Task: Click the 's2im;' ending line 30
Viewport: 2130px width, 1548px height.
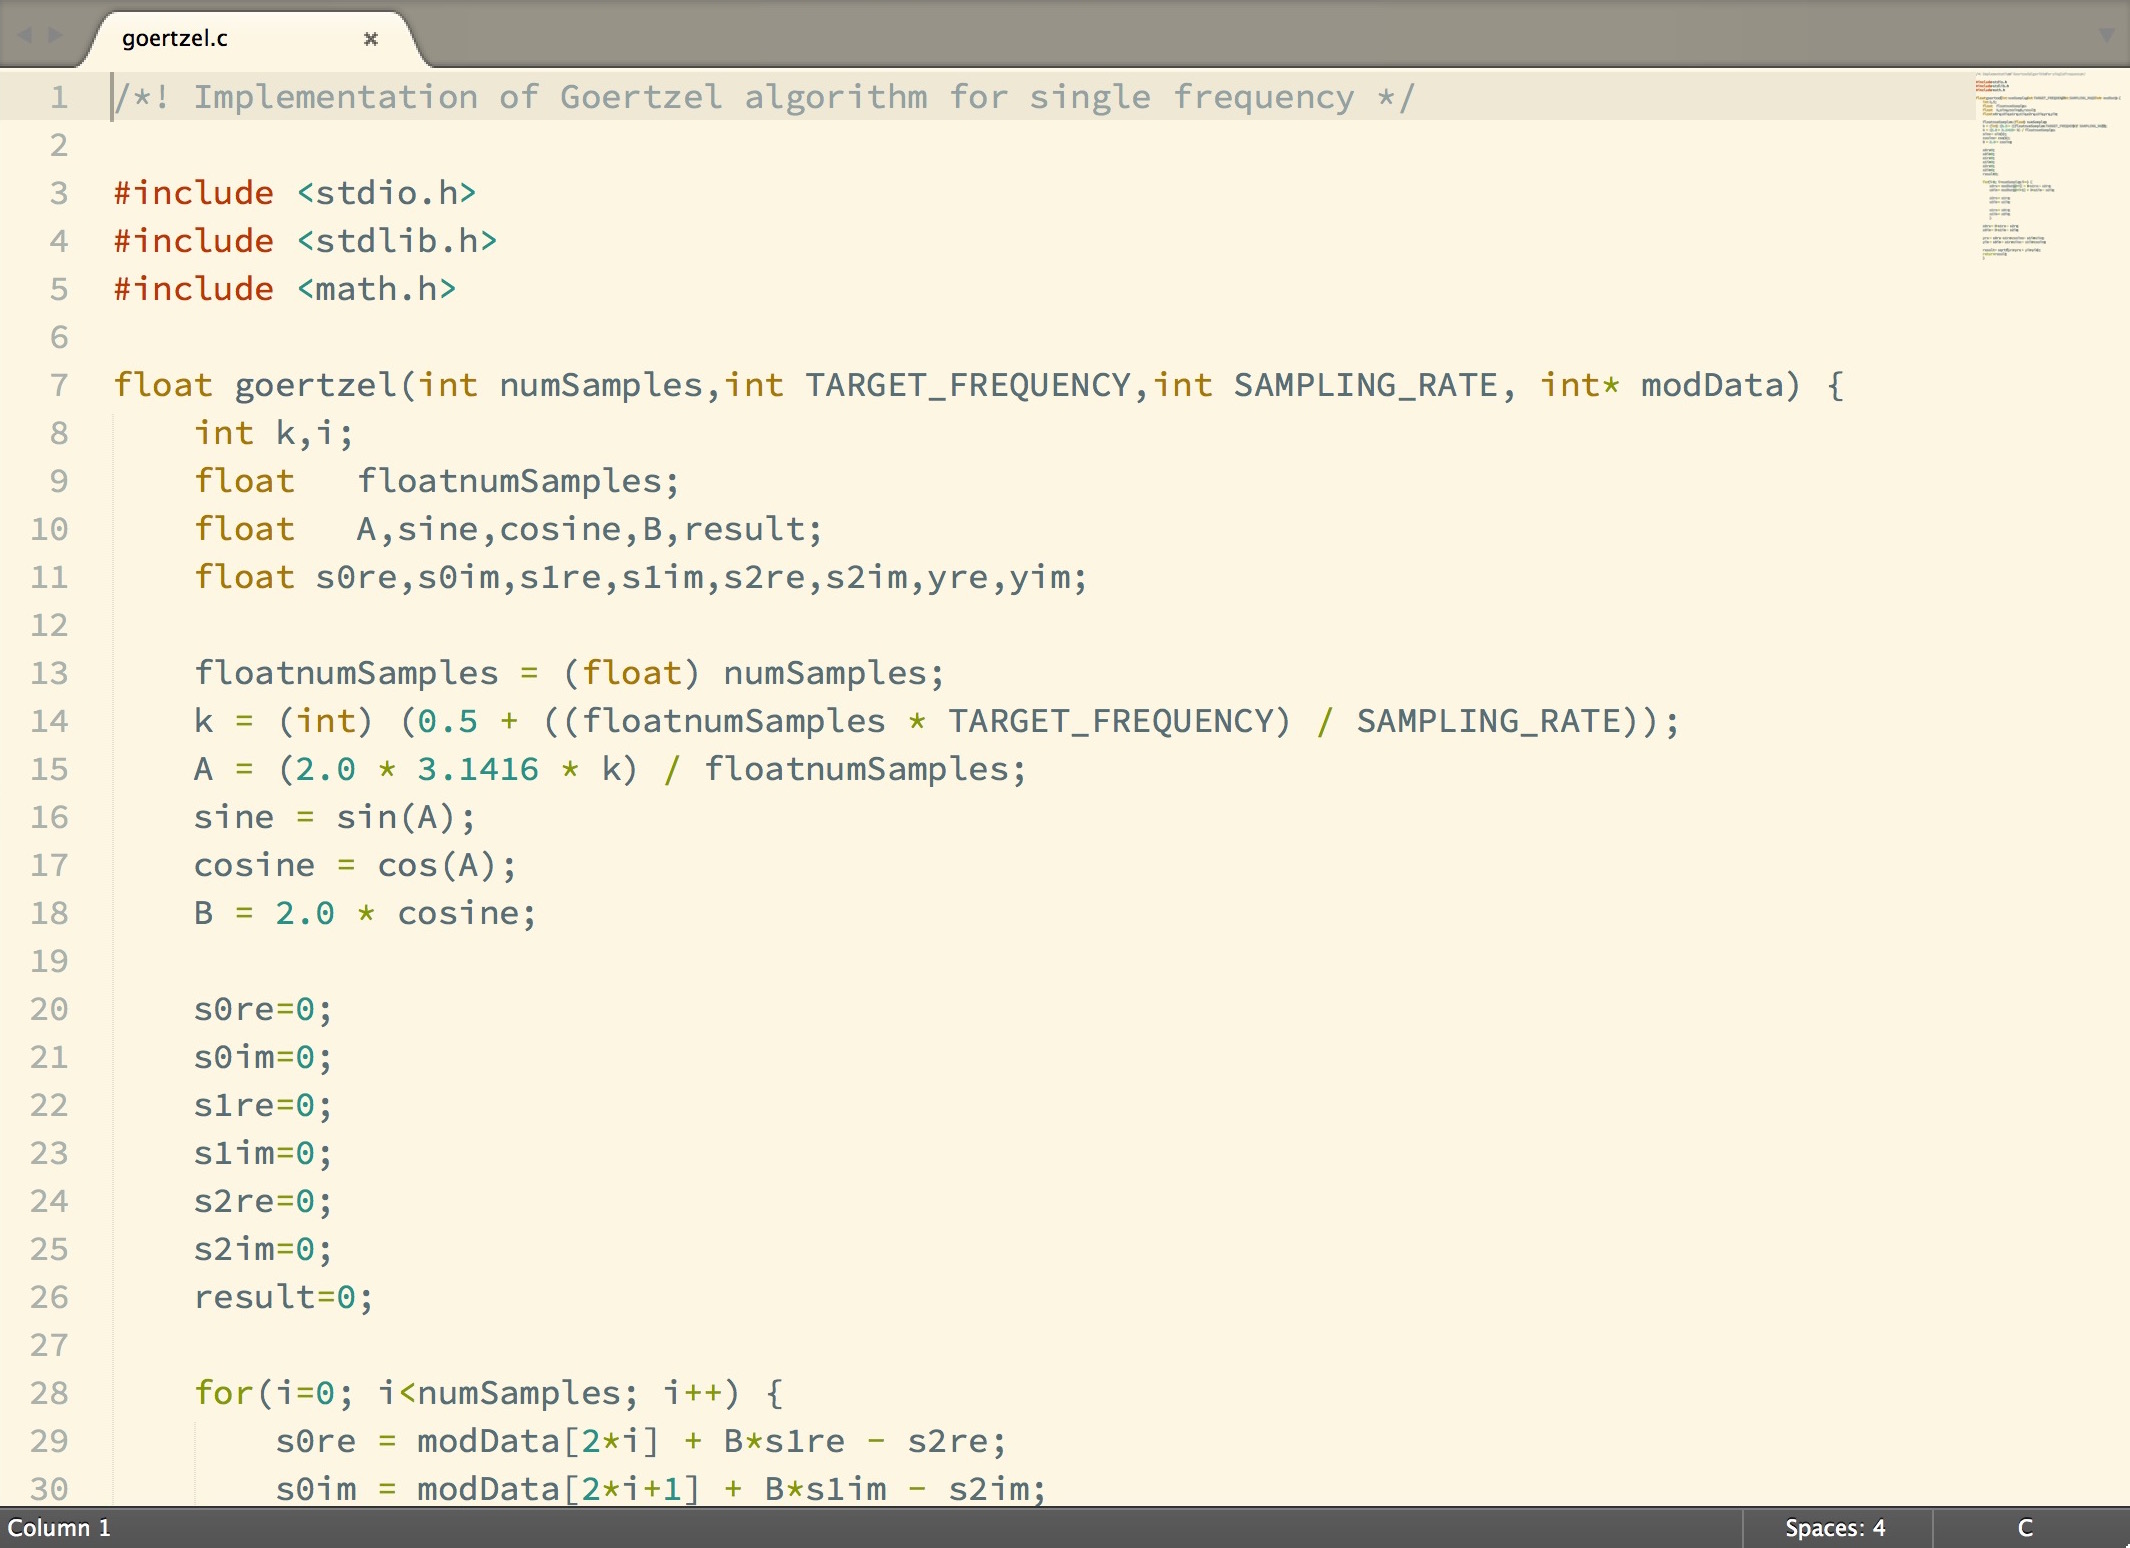Action: [x=997, y=1489]
